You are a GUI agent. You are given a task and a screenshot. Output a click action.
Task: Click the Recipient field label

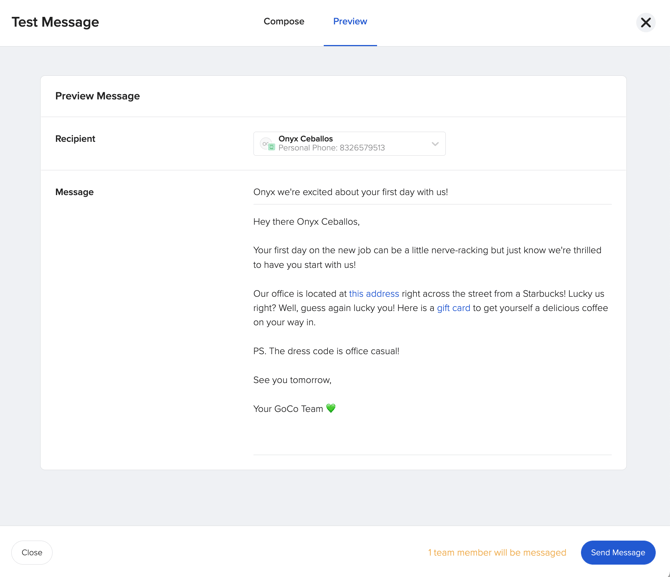coord(75,139)
